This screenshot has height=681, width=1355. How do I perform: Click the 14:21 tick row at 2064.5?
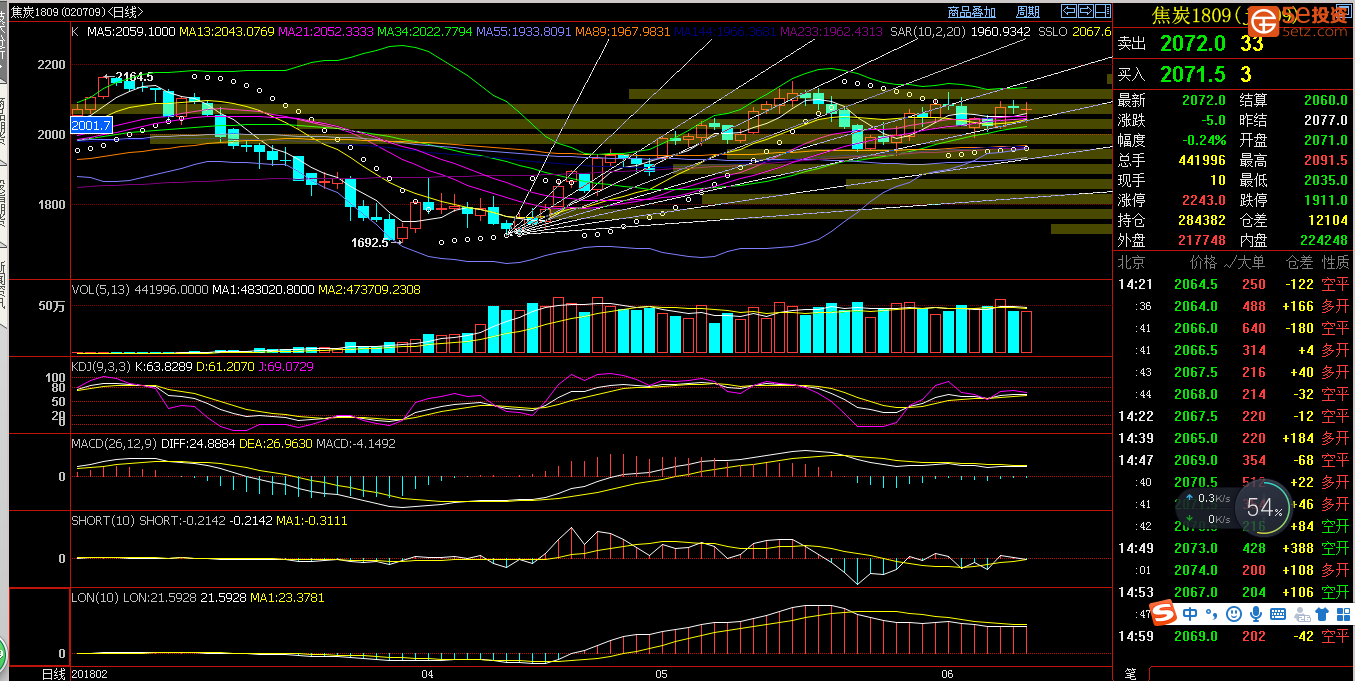click(x=1233, y=284)
